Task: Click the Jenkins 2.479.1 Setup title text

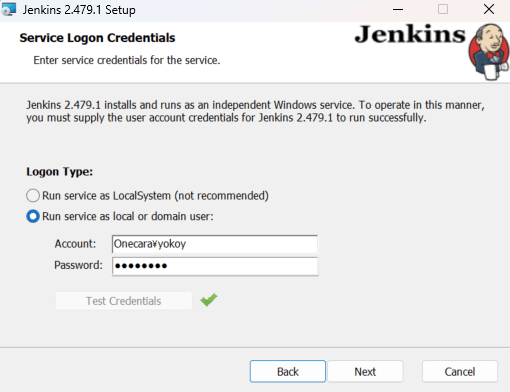Action: pos(79,10)
